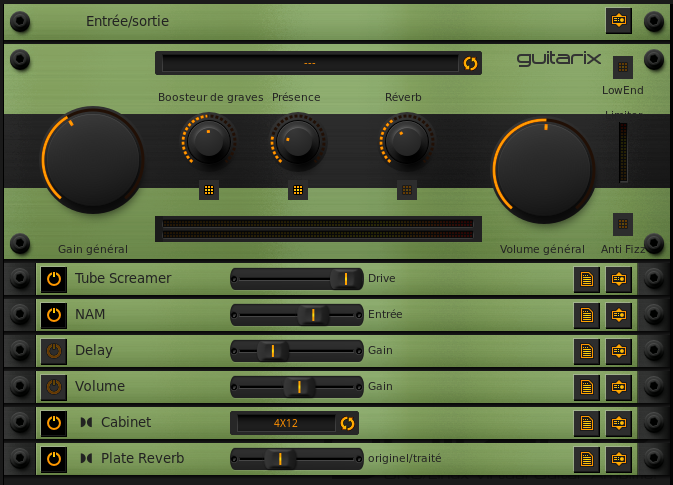Toggle the Réverb switch below its knob

[x=407, y=190]
